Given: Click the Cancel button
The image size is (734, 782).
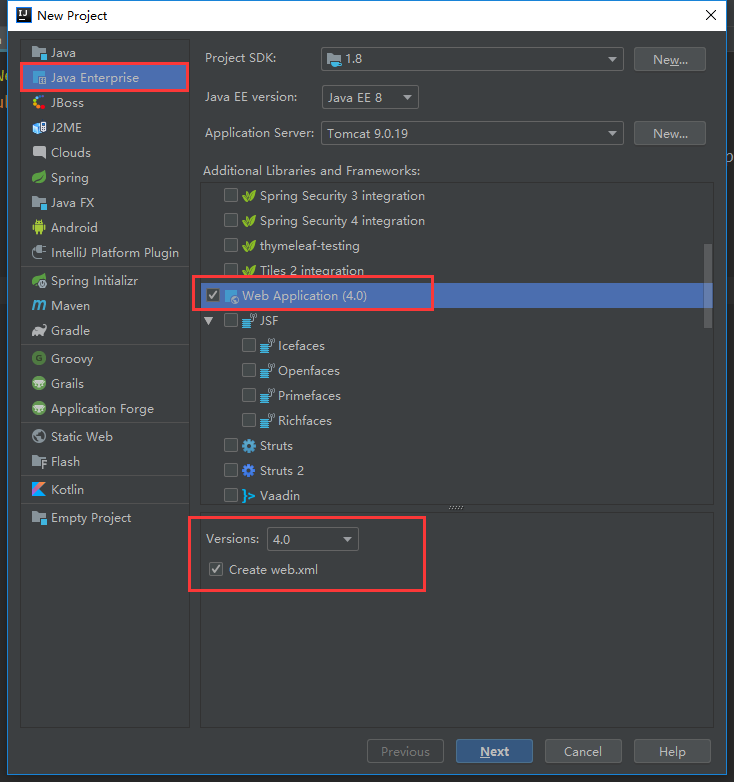Looking at the screenshot, I should point(583,751).
